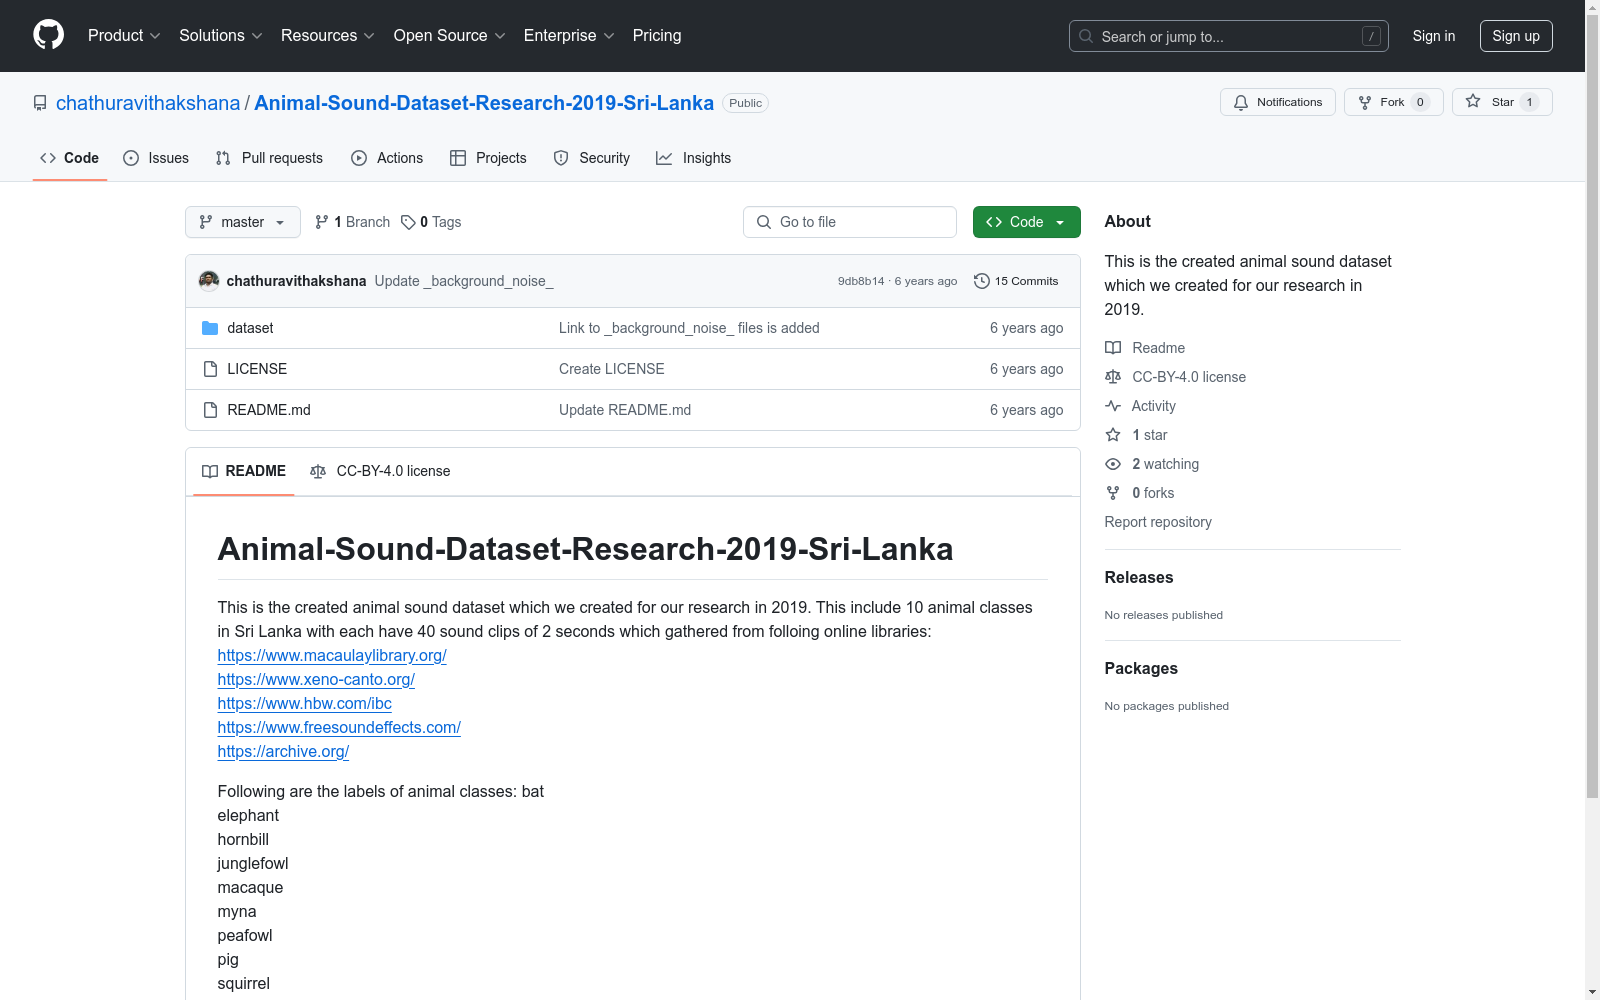Click the Create LICENSE commit message

pos(612,369)
